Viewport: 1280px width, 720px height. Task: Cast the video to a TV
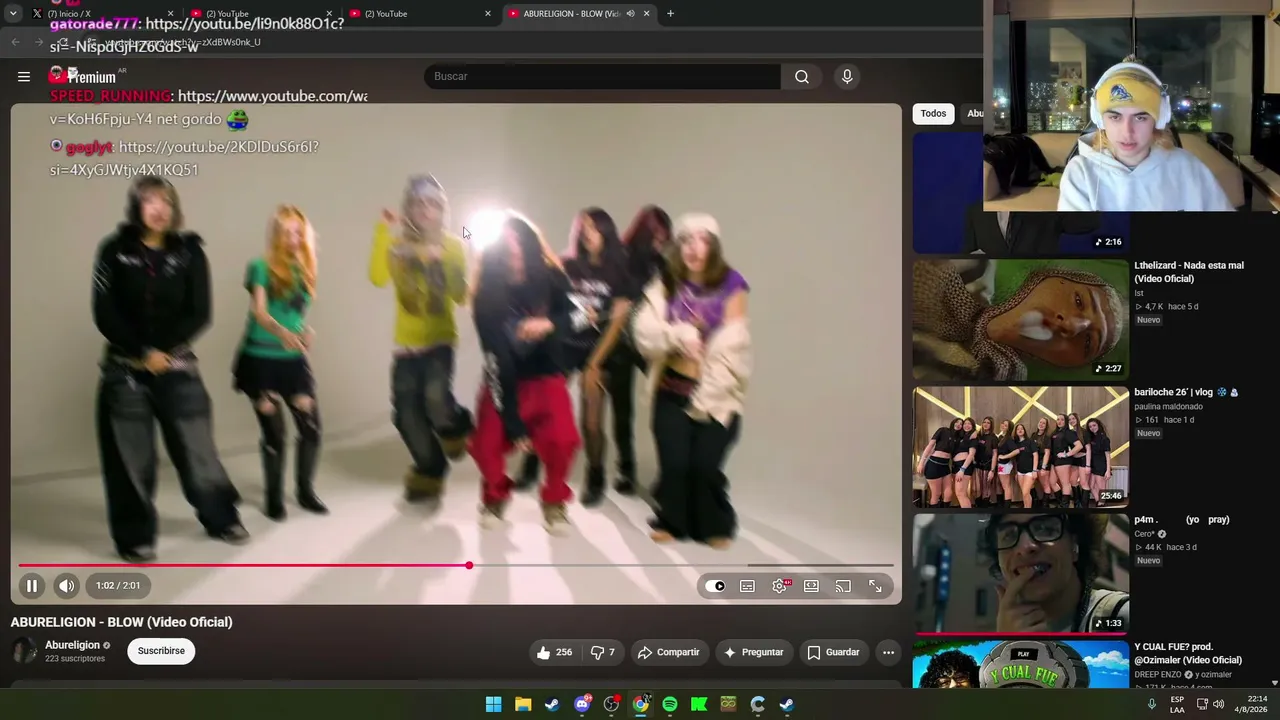tap(843, 586)
